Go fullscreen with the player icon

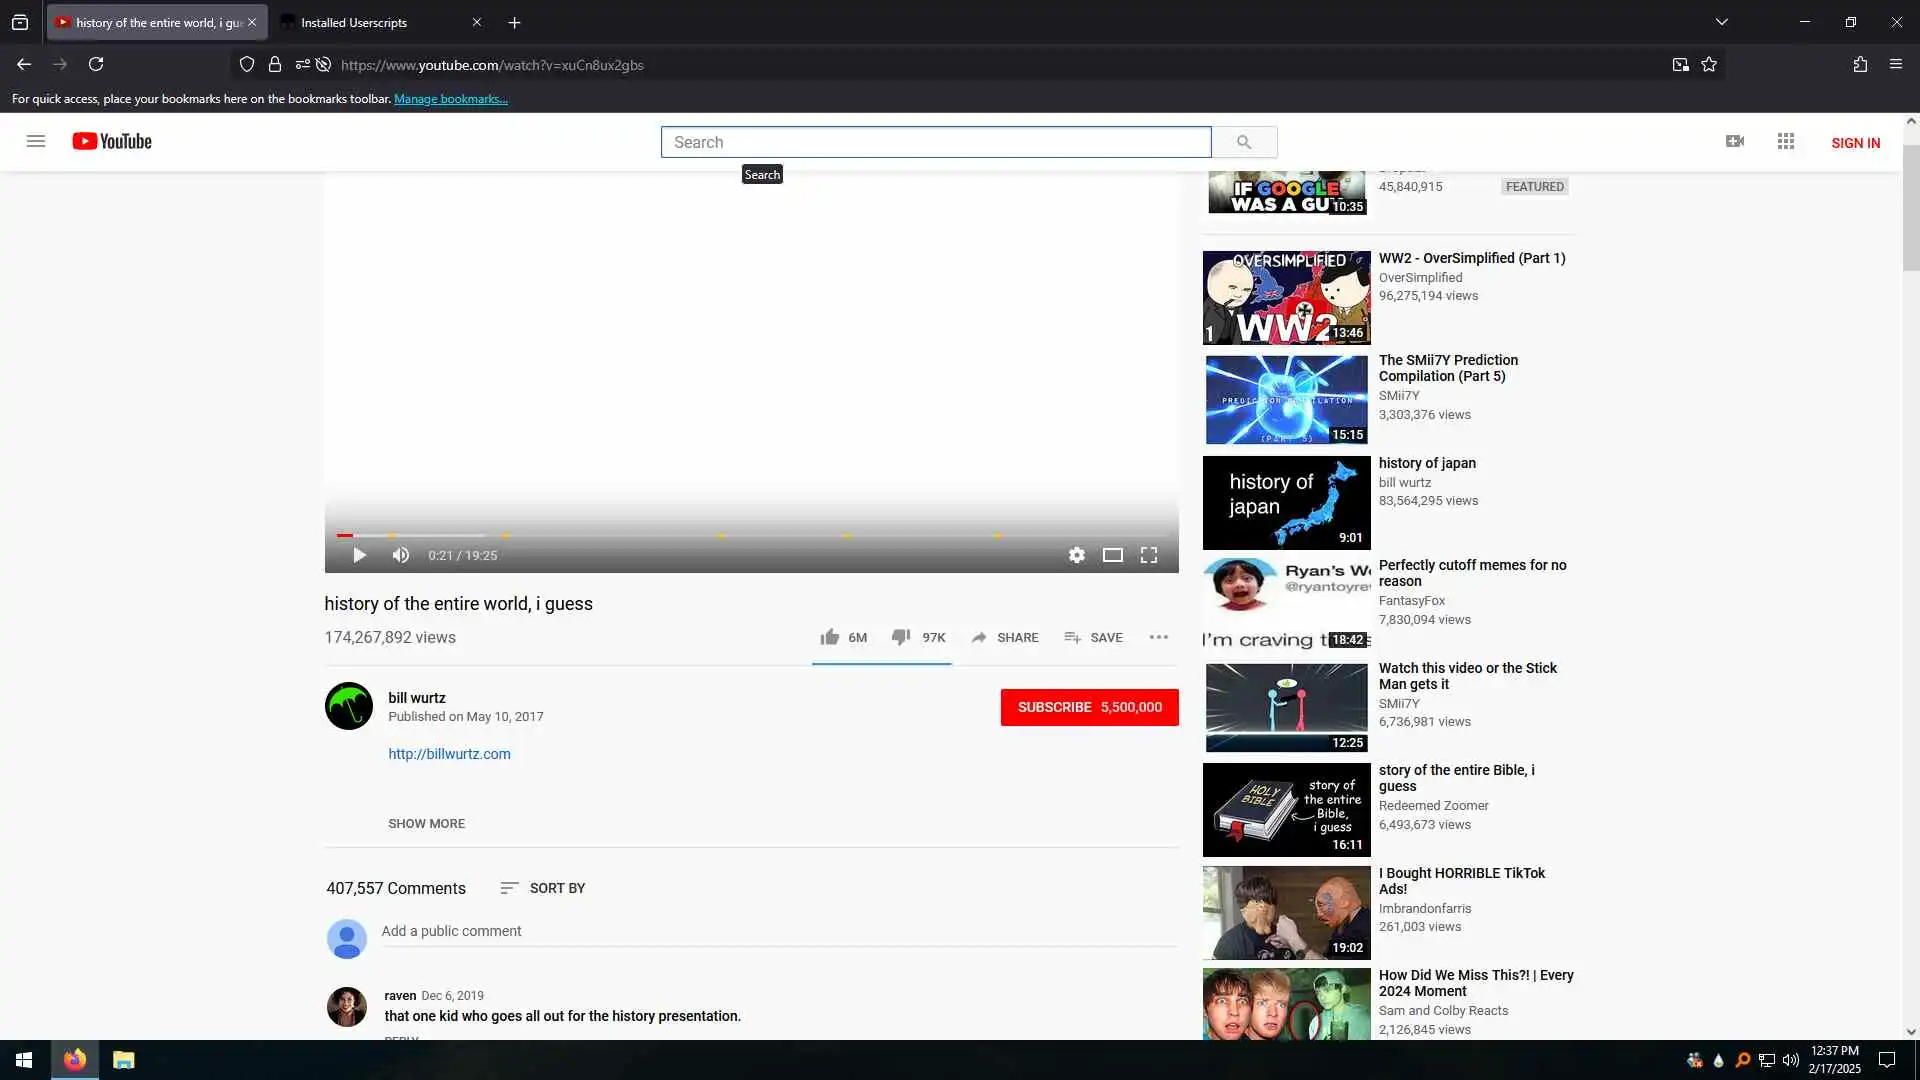[1149, 555]
